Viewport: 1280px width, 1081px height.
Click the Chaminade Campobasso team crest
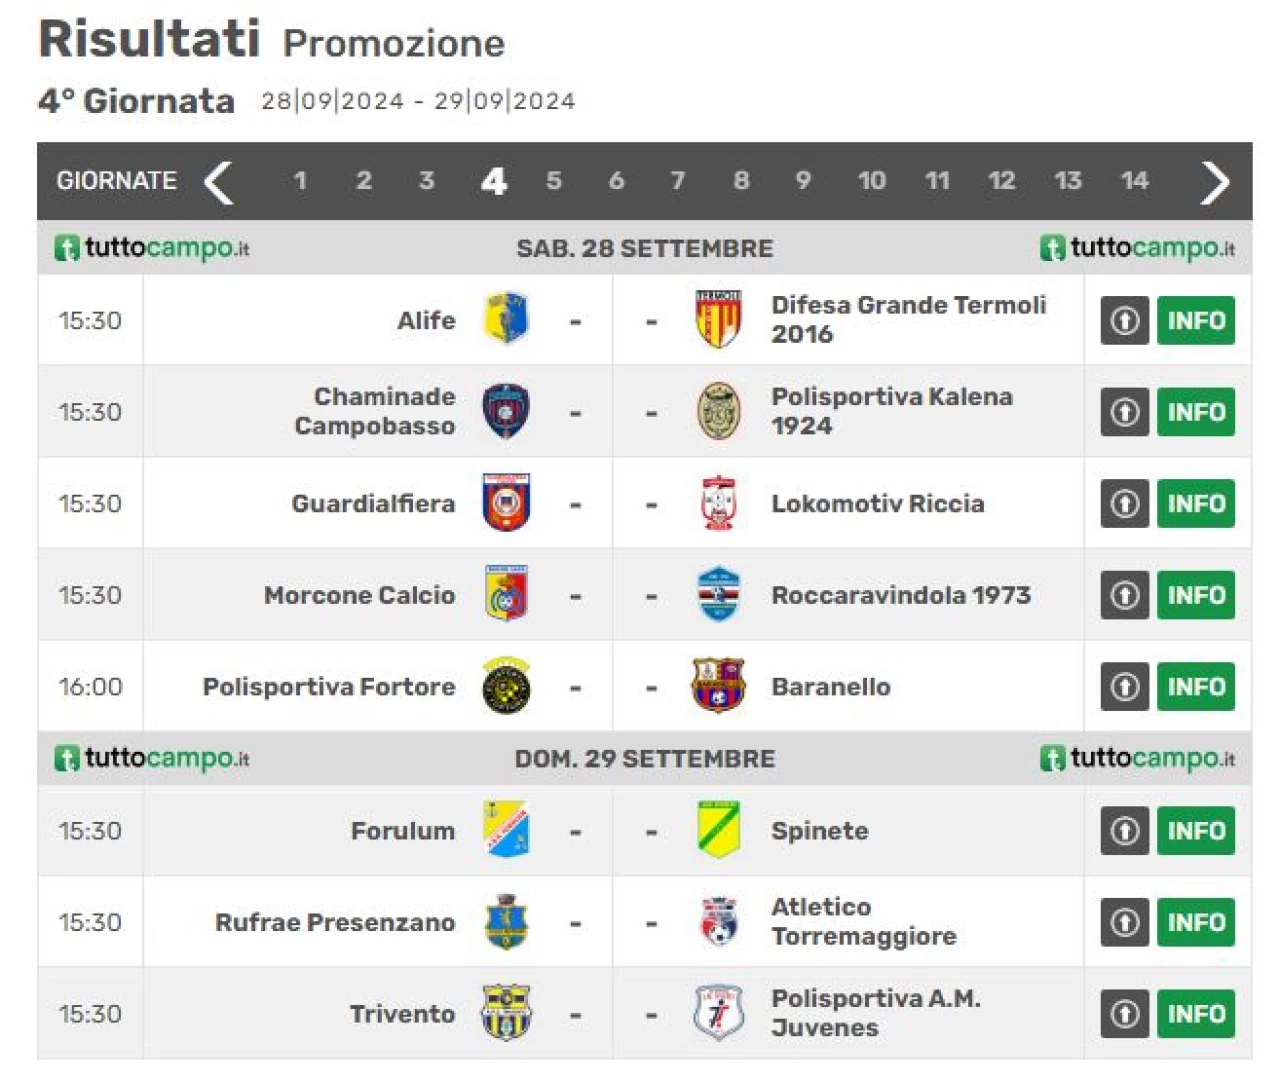(x=506, y=411)
